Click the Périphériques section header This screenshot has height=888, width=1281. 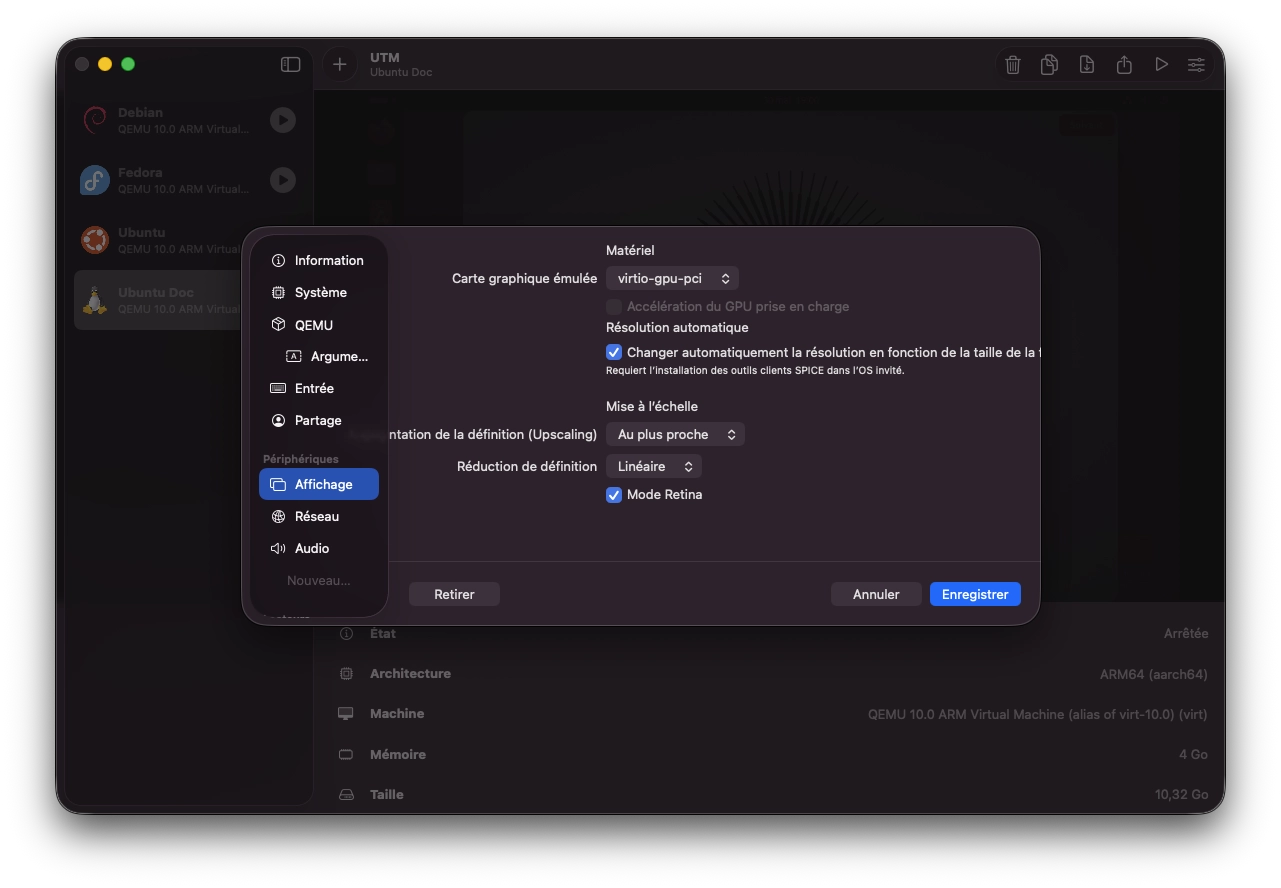(301, 459)
